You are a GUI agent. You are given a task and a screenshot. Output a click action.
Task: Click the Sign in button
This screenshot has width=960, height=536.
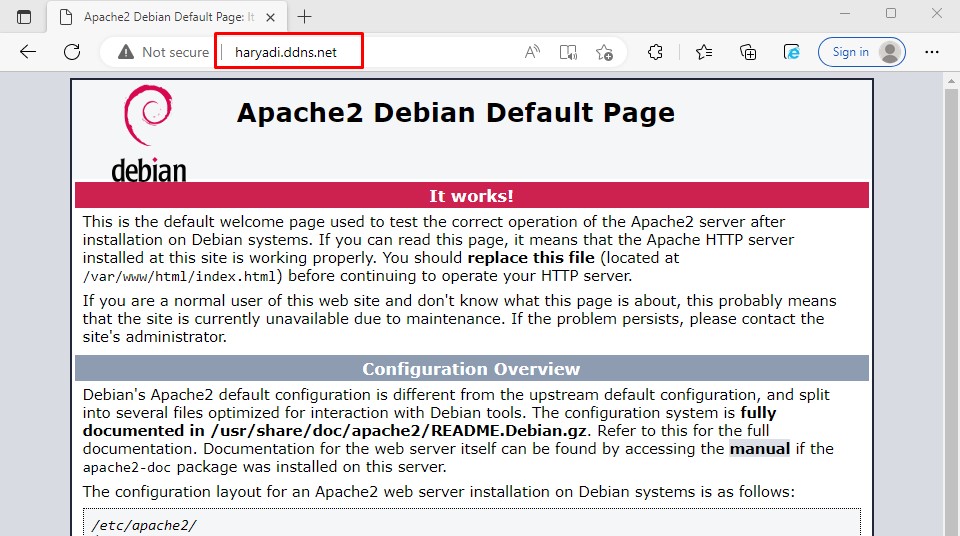point(861,52)
